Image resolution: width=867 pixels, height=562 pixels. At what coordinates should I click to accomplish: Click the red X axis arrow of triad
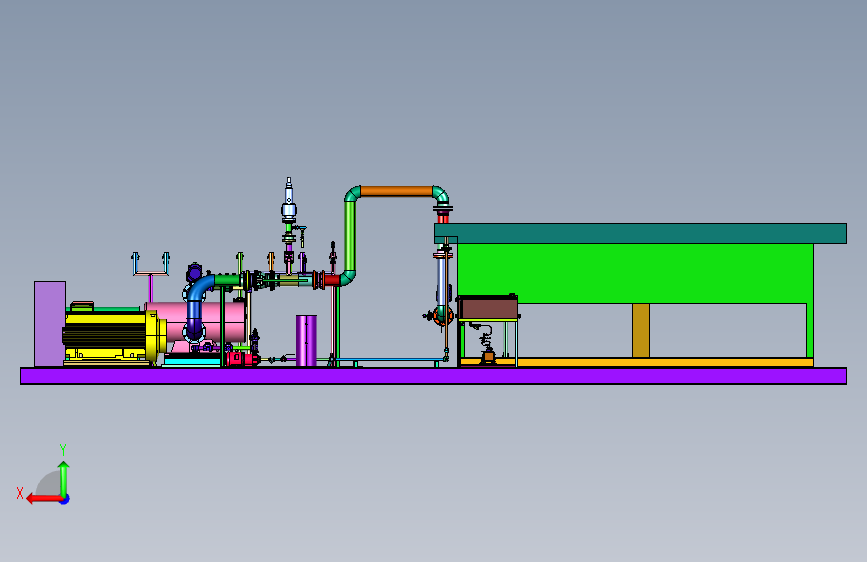coord(44,499)
